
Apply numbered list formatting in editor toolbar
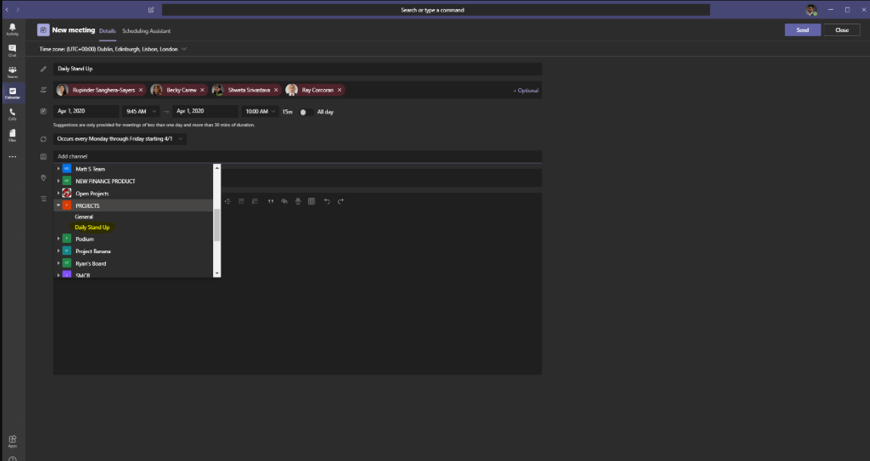coord(255,201)
